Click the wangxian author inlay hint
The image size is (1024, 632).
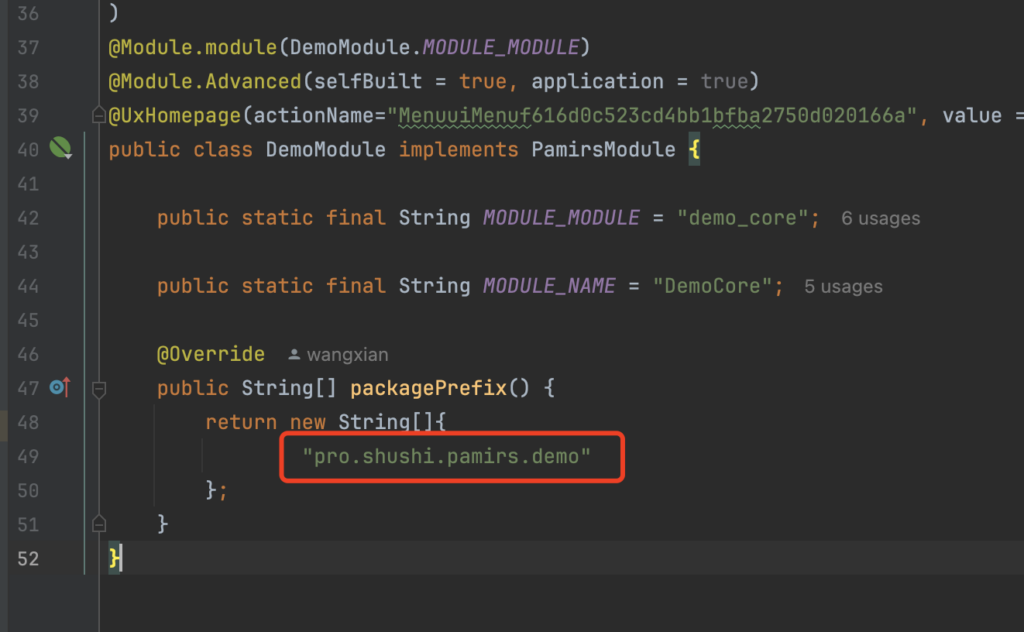point(338,354)
